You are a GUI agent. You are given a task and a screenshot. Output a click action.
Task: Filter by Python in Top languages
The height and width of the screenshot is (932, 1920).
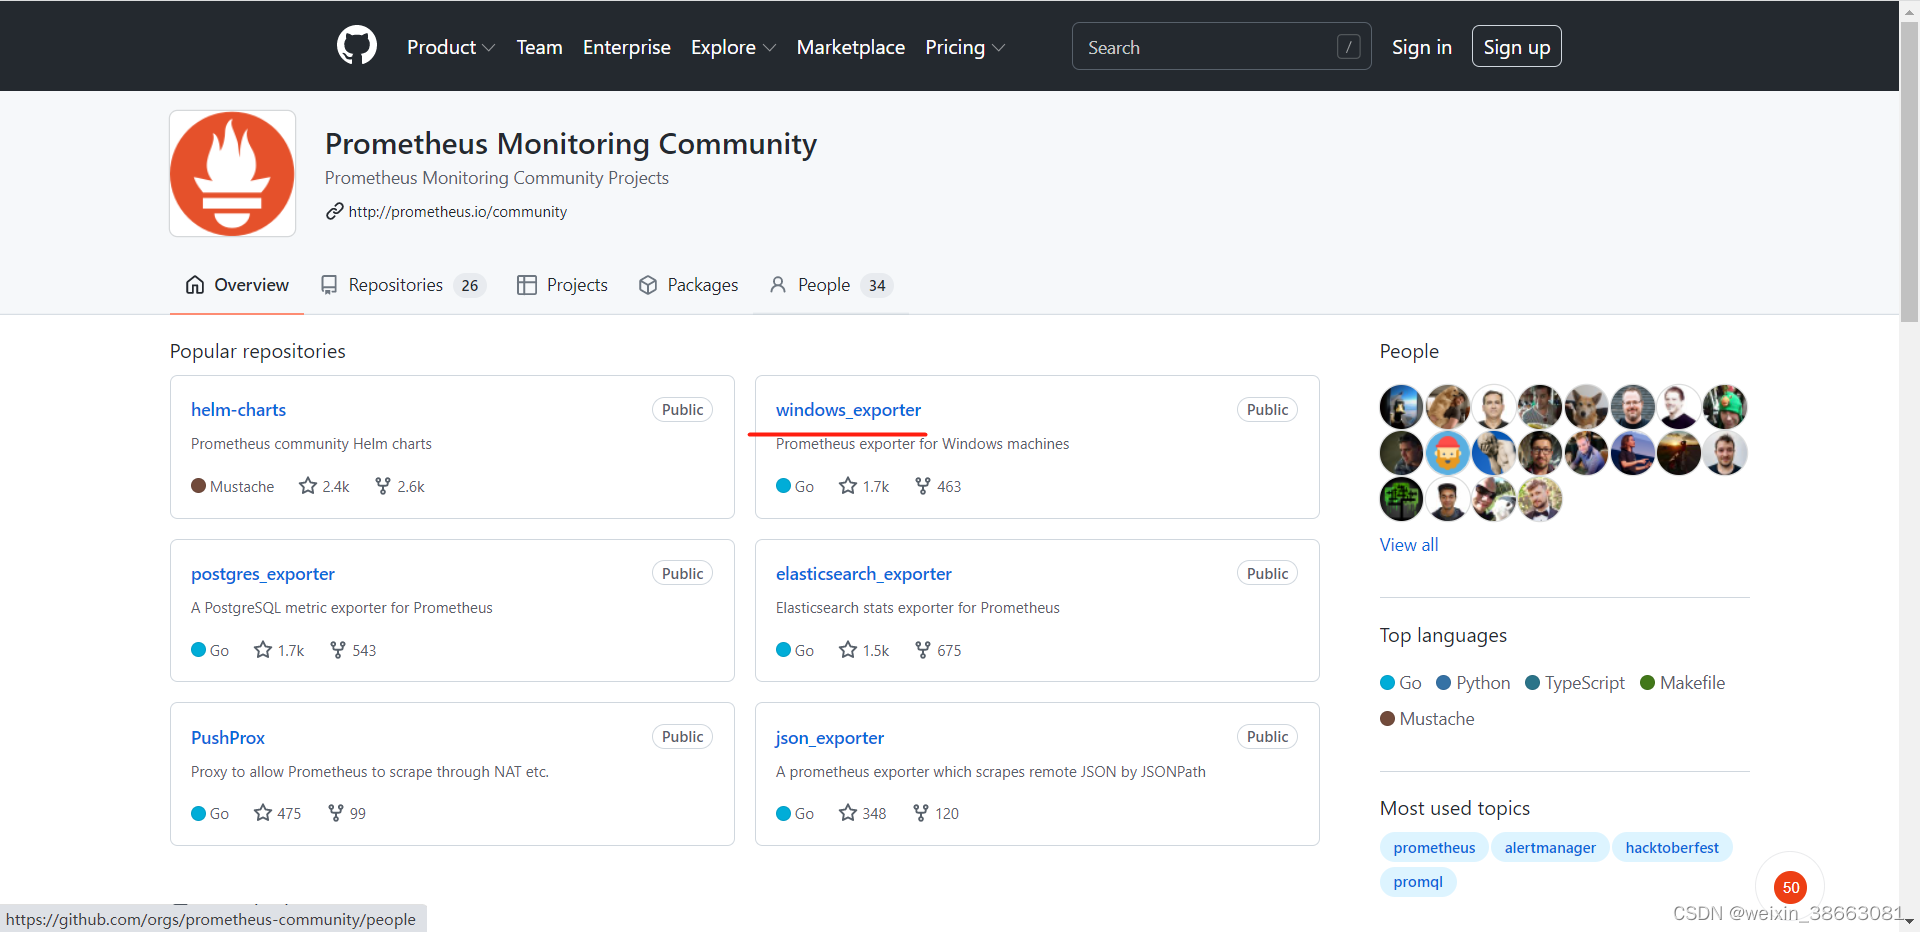(x=1473, y=683)
